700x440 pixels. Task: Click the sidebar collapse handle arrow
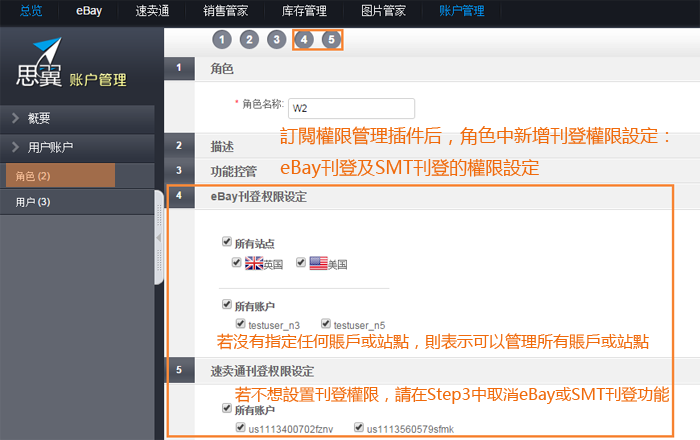pos(159,238)
